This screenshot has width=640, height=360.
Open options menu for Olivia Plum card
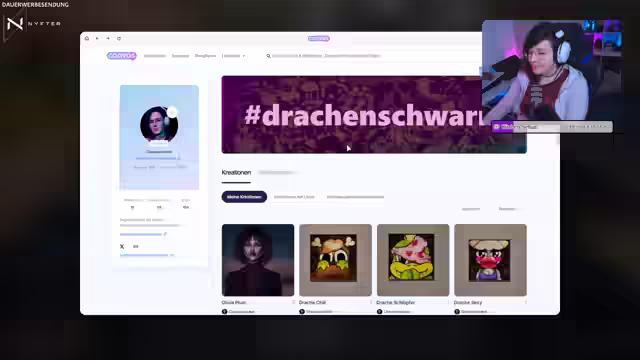tap(293, 302)
